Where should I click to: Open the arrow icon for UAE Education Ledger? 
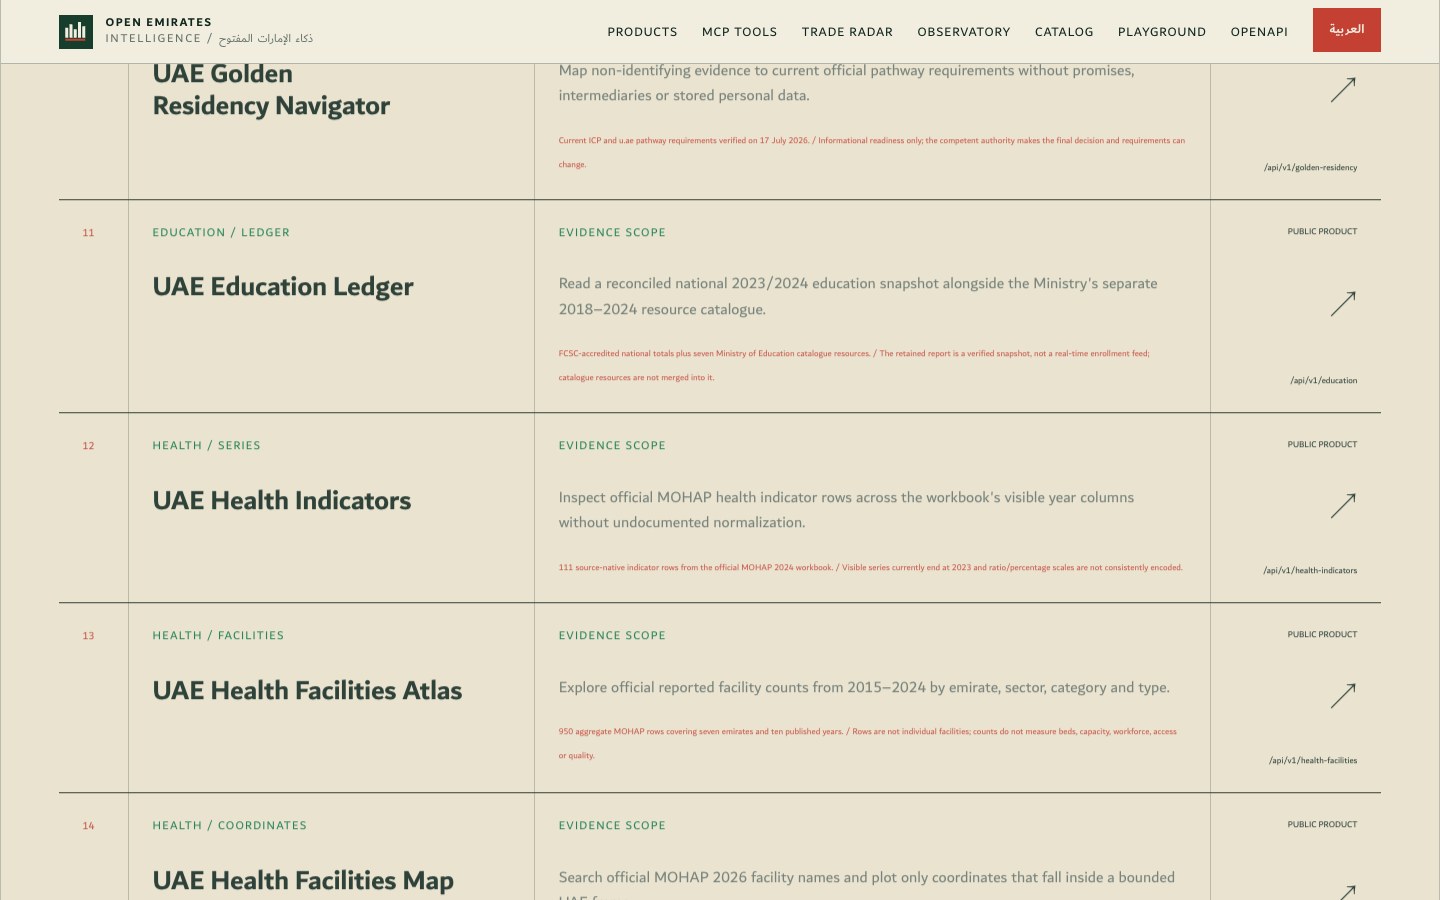[1343, 304]
